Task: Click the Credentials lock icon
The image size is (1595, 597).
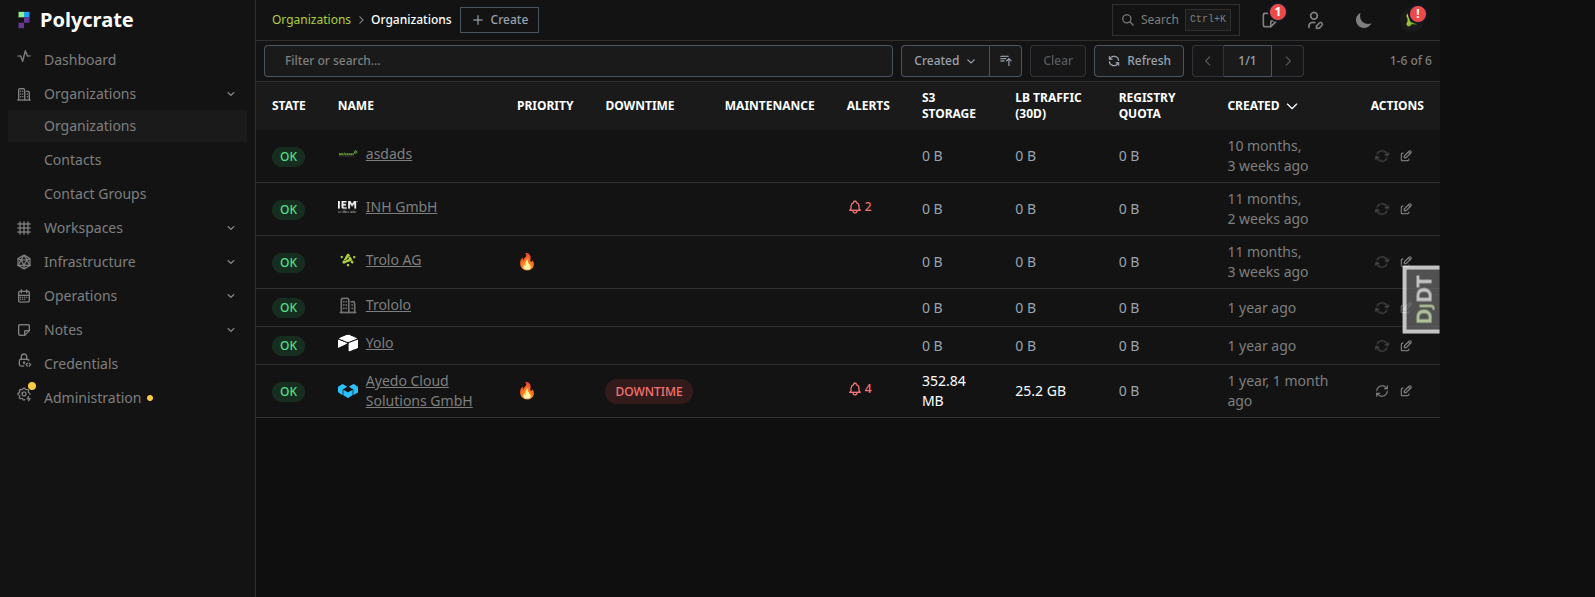Action: click(x=24, y=362)
